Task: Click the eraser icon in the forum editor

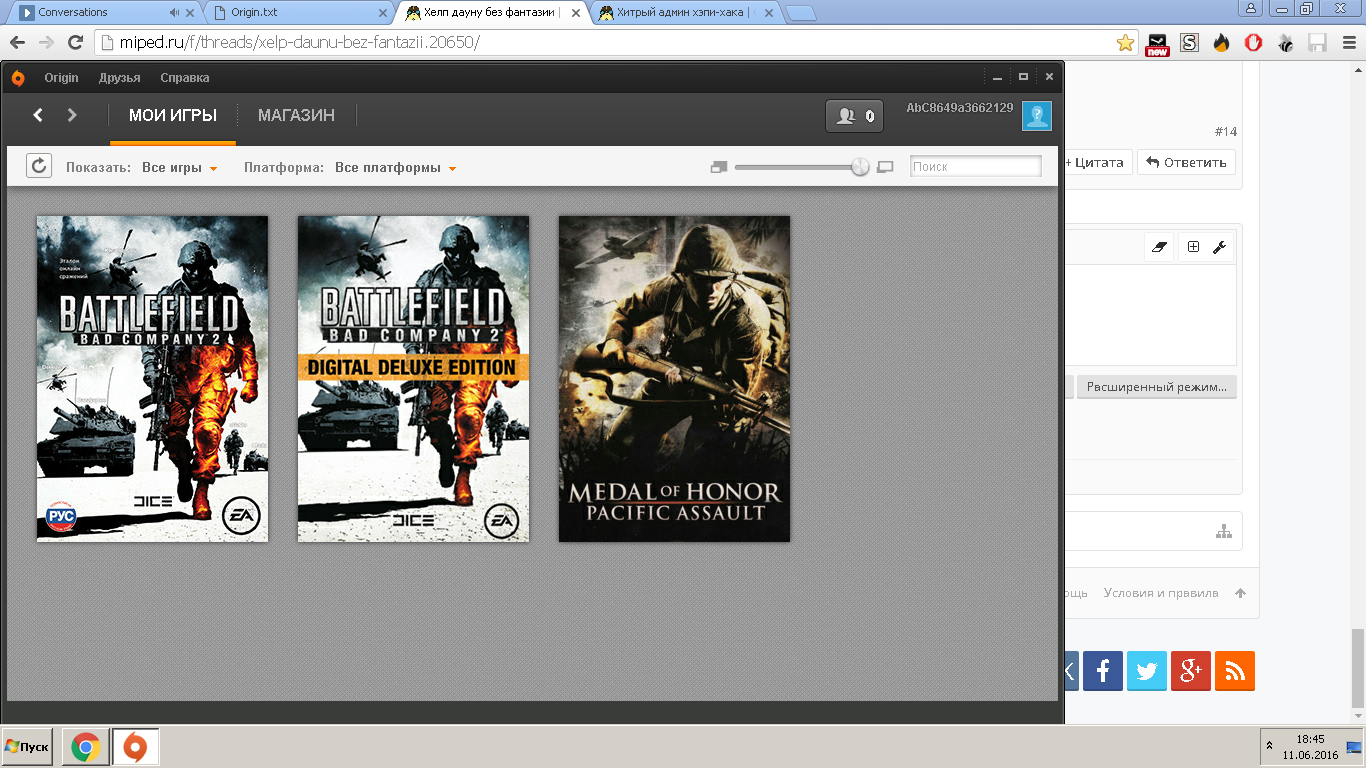Action: click(x=1160, y=247)
